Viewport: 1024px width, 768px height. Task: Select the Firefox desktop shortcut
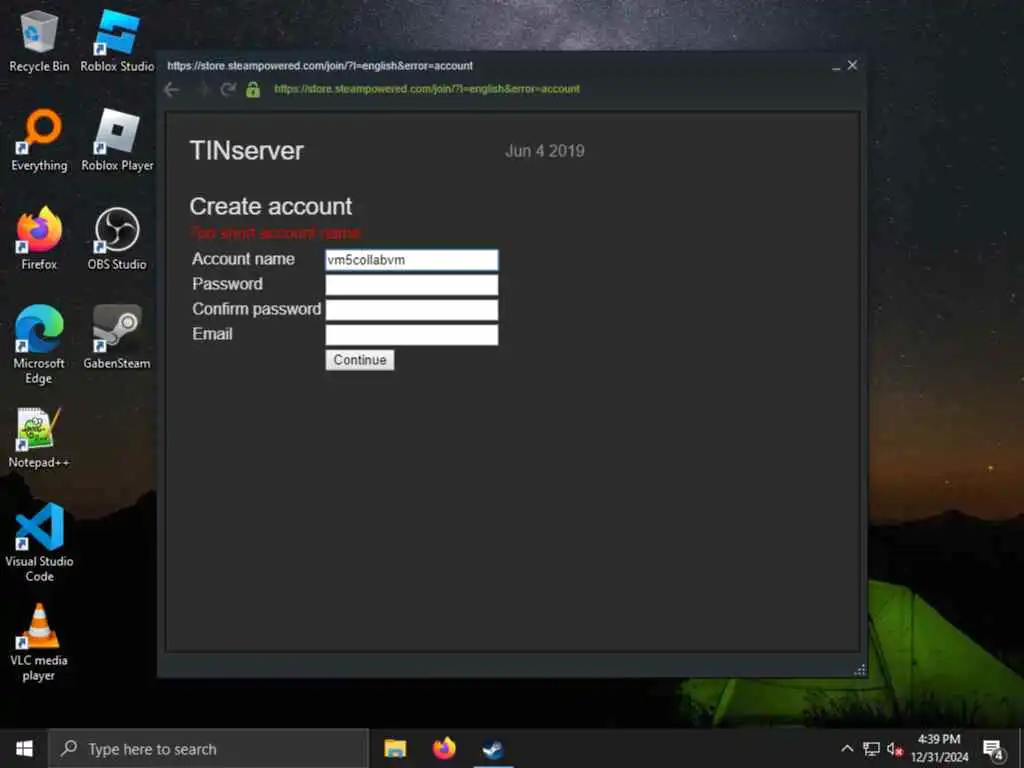pos(39,238)
